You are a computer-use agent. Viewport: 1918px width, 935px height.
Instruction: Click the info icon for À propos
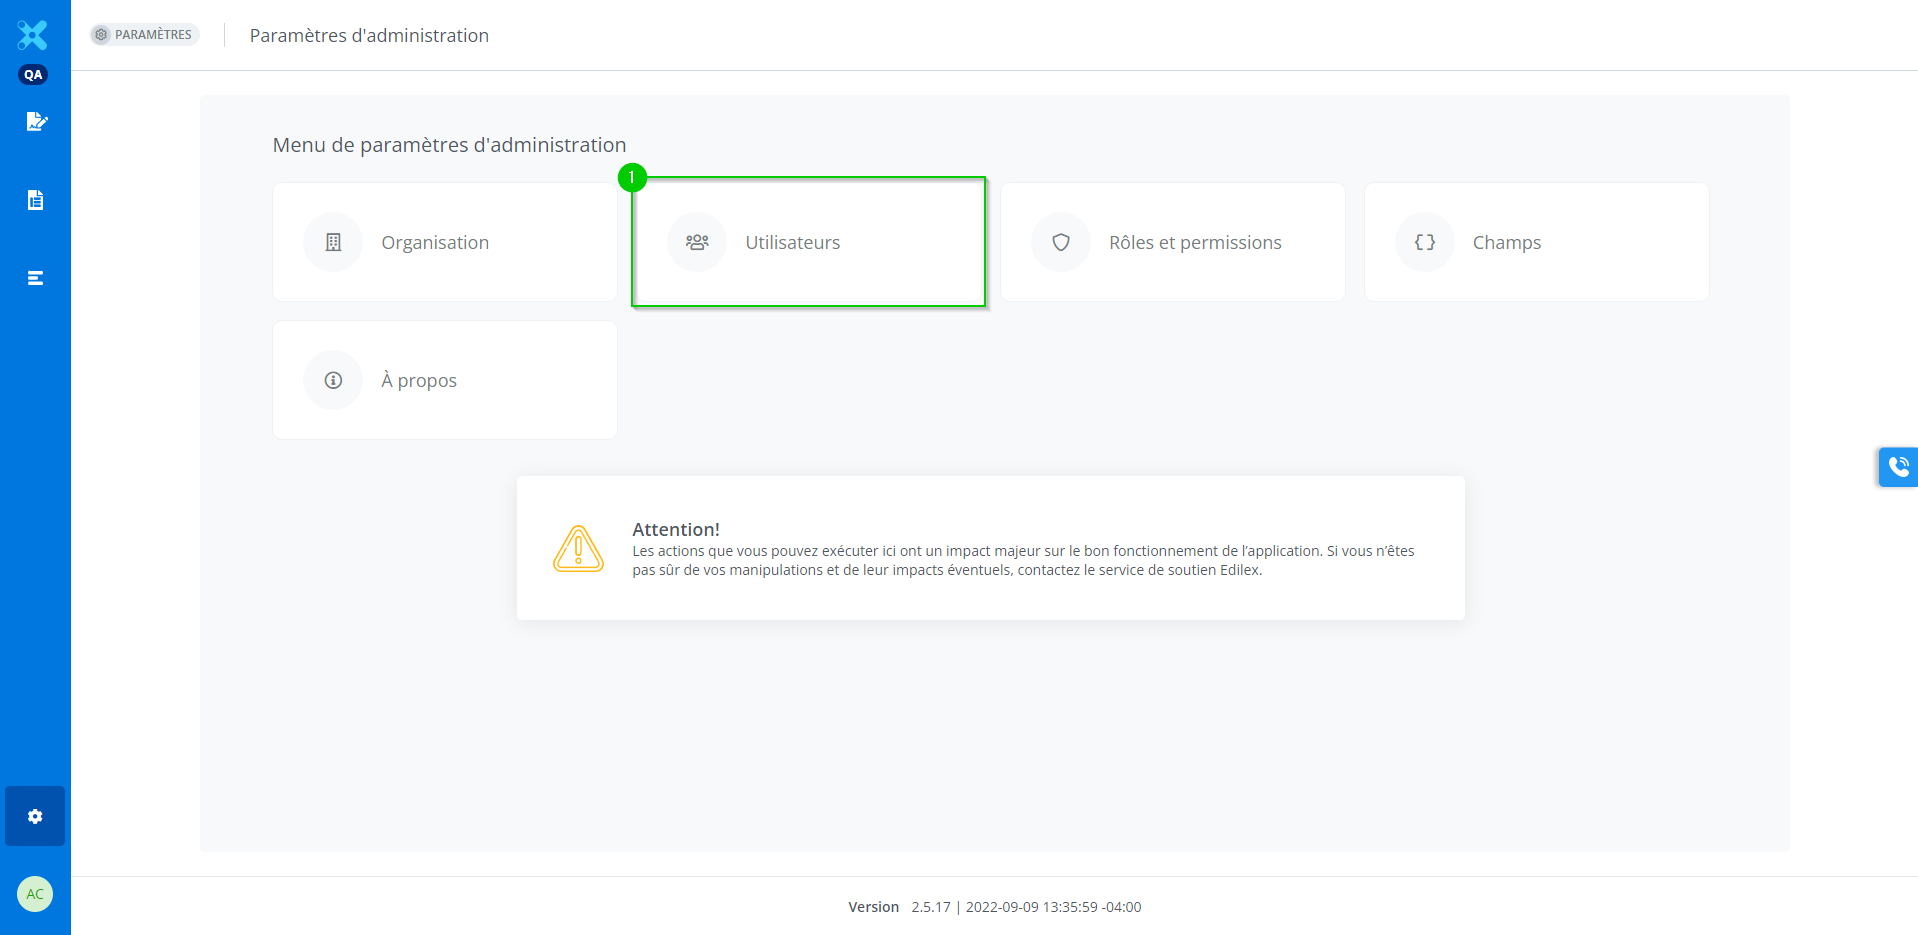(333, 380)
